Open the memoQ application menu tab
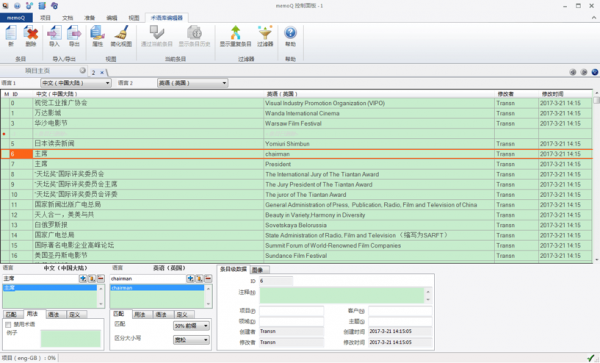Image resolution: width=600 pixels, height=363 pixels. point(16,18)
